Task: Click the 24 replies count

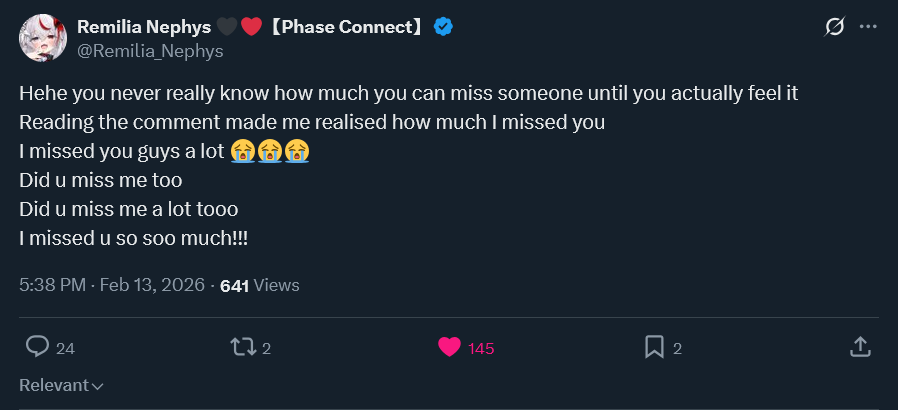Action: pos(65,348)
